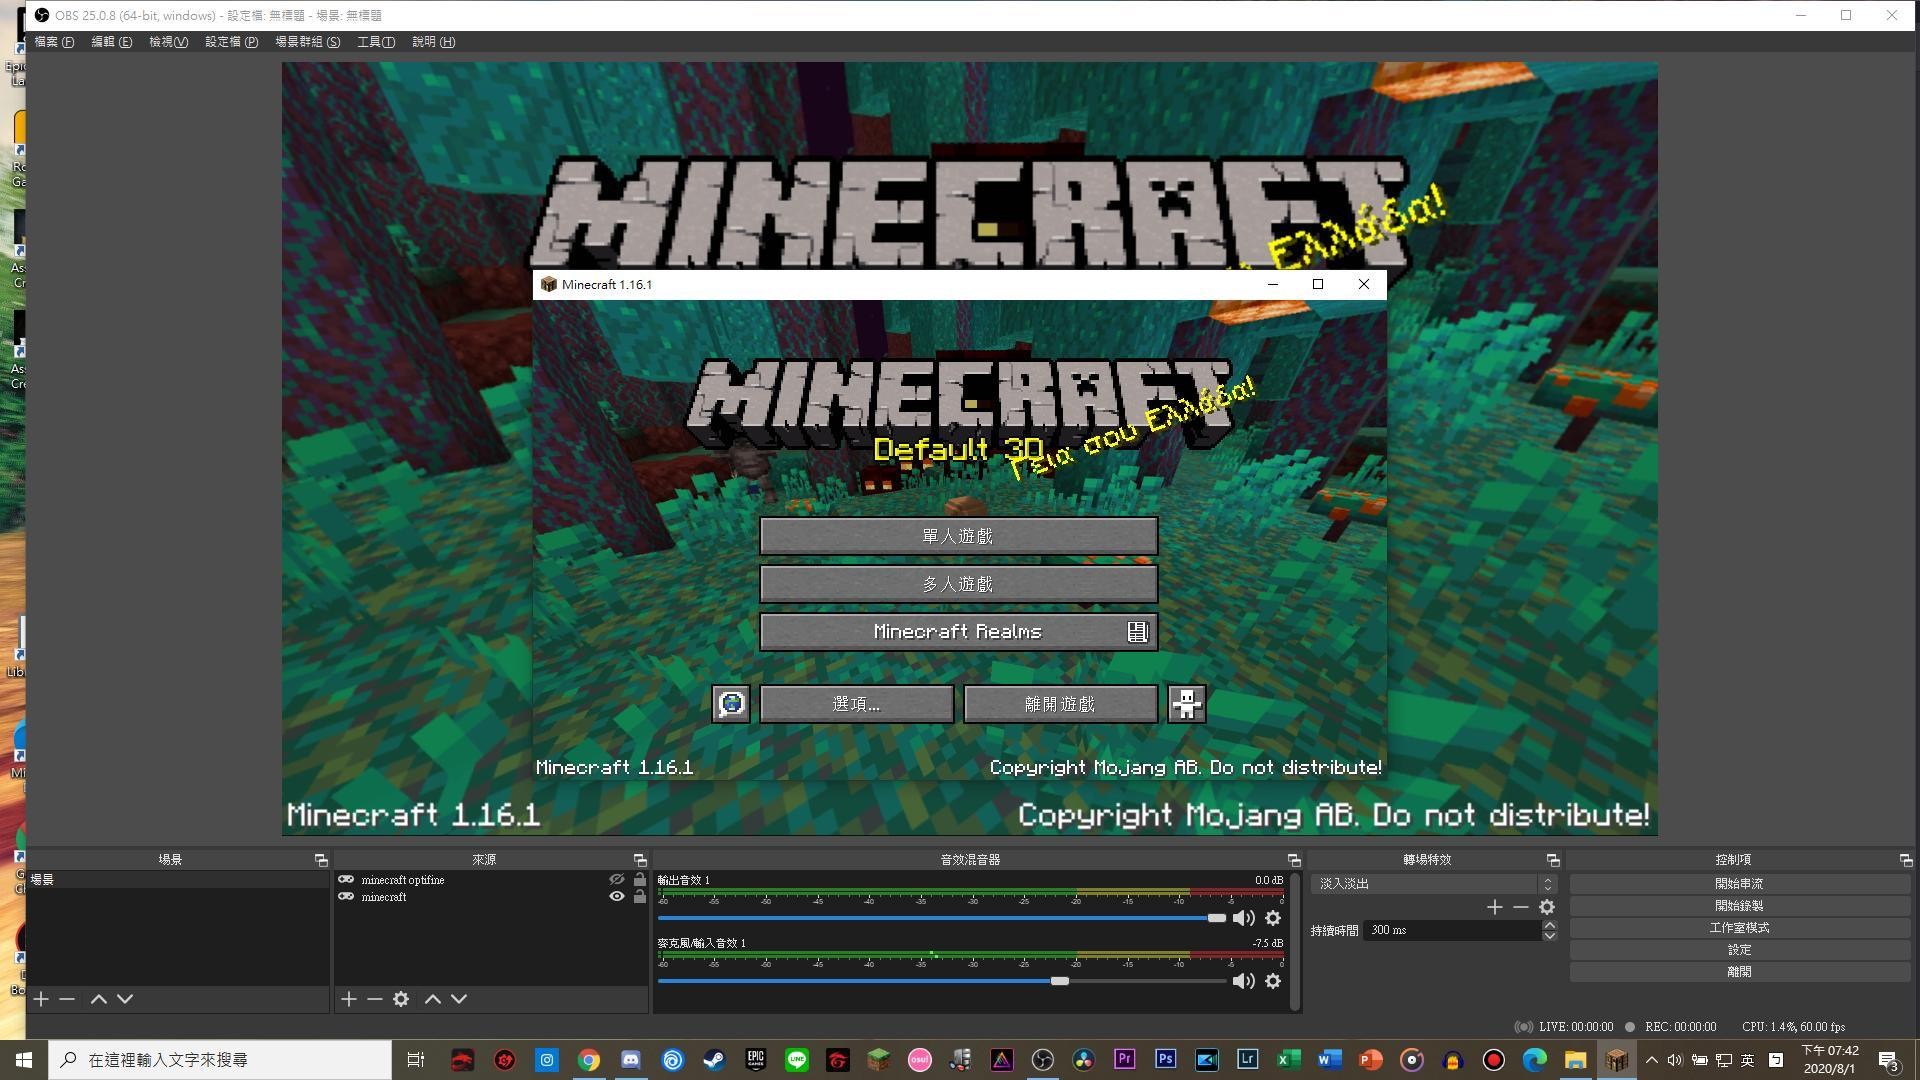Increase transition duration with the up stepper
The height and width of the screenshot is (1080, 1920).
pyautogui.click(x=1549, y=925)
